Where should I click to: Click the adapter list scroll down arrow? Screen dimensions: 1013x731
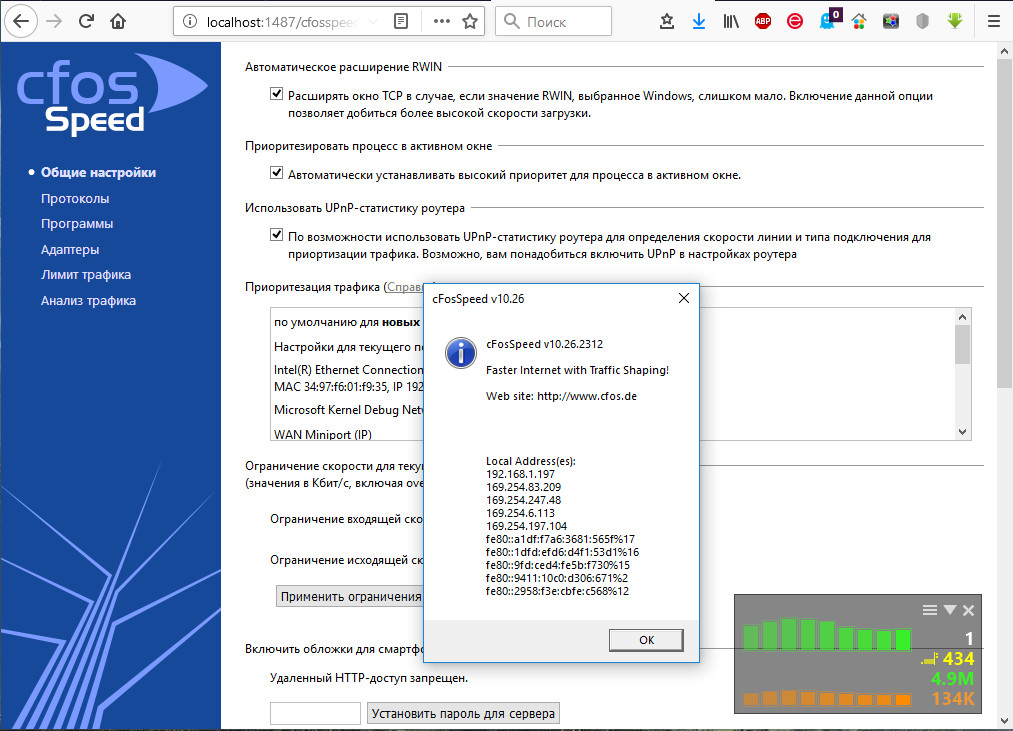click(x=963, y=432)
